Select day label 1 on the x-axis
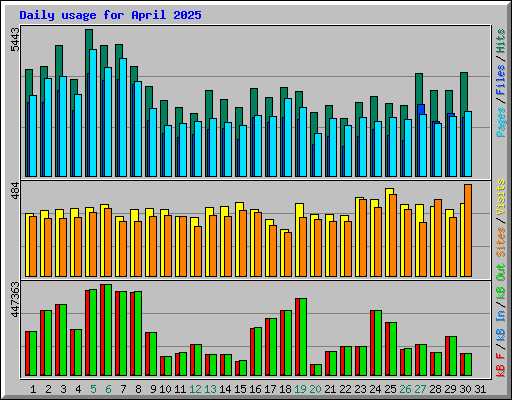The height and width of the screenshot is (400, 512). pyautogui.click(x=33, y=389)
